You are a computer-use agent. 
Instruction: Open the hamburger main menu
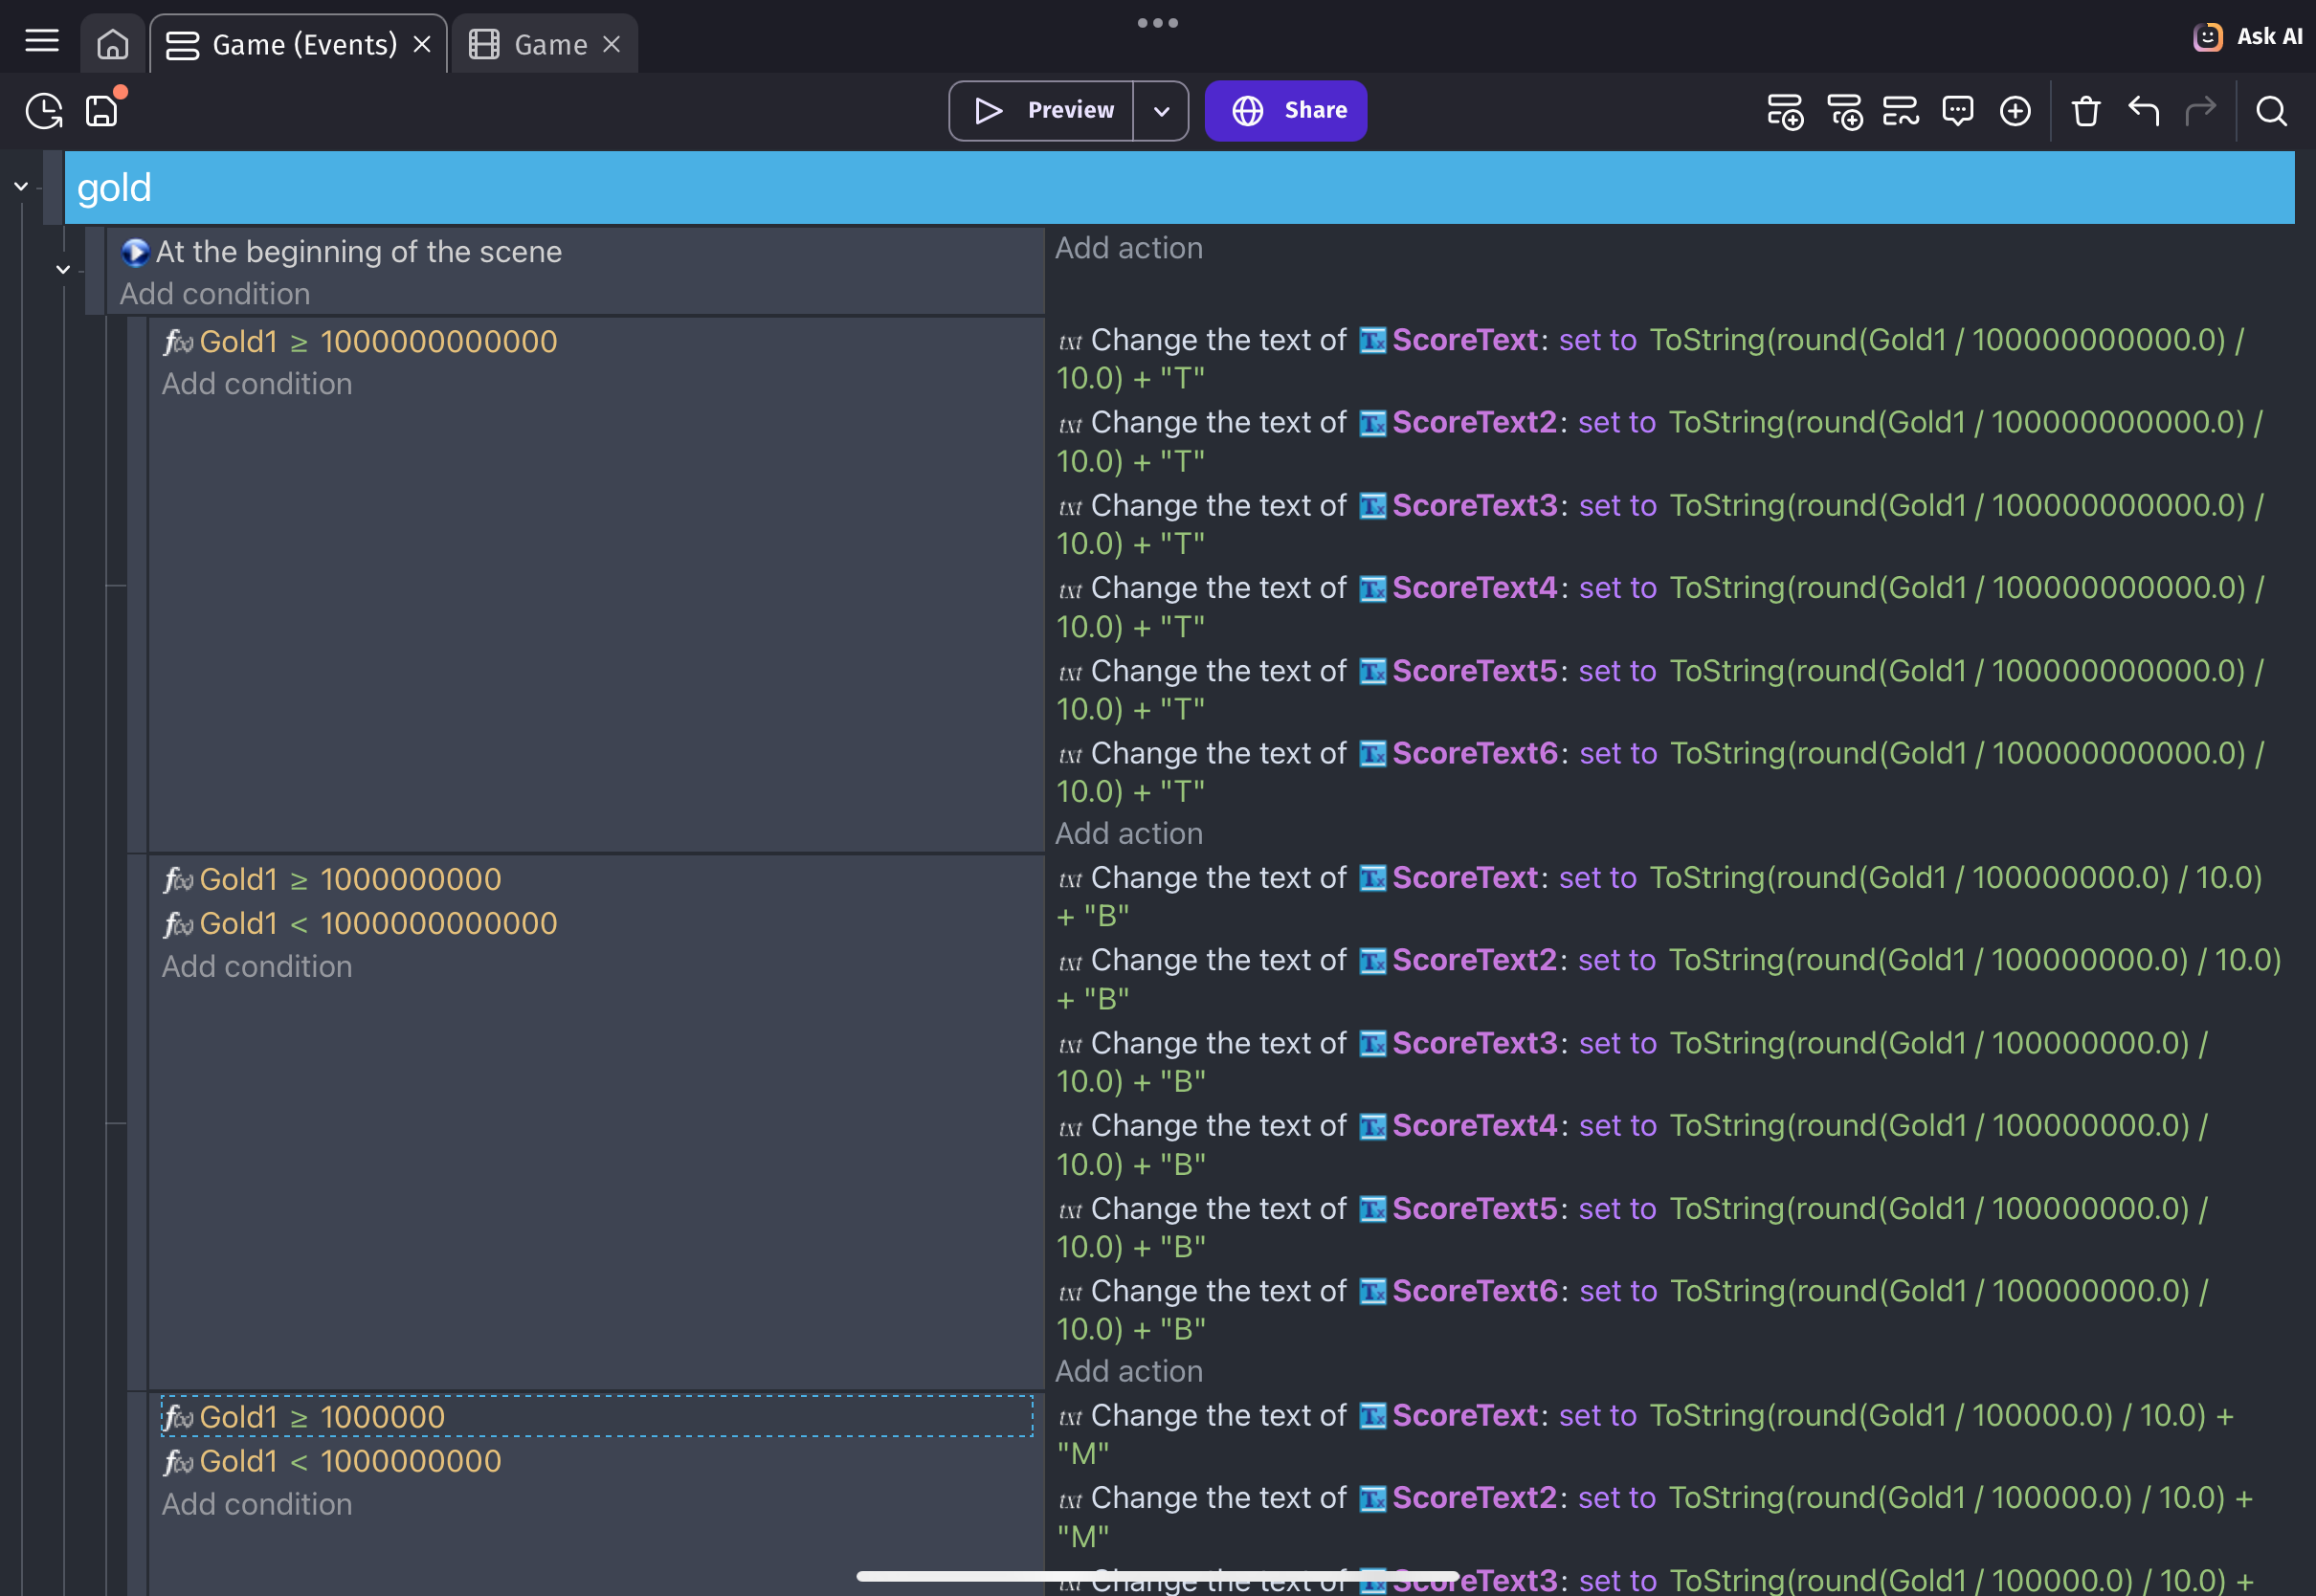[42, 41]
